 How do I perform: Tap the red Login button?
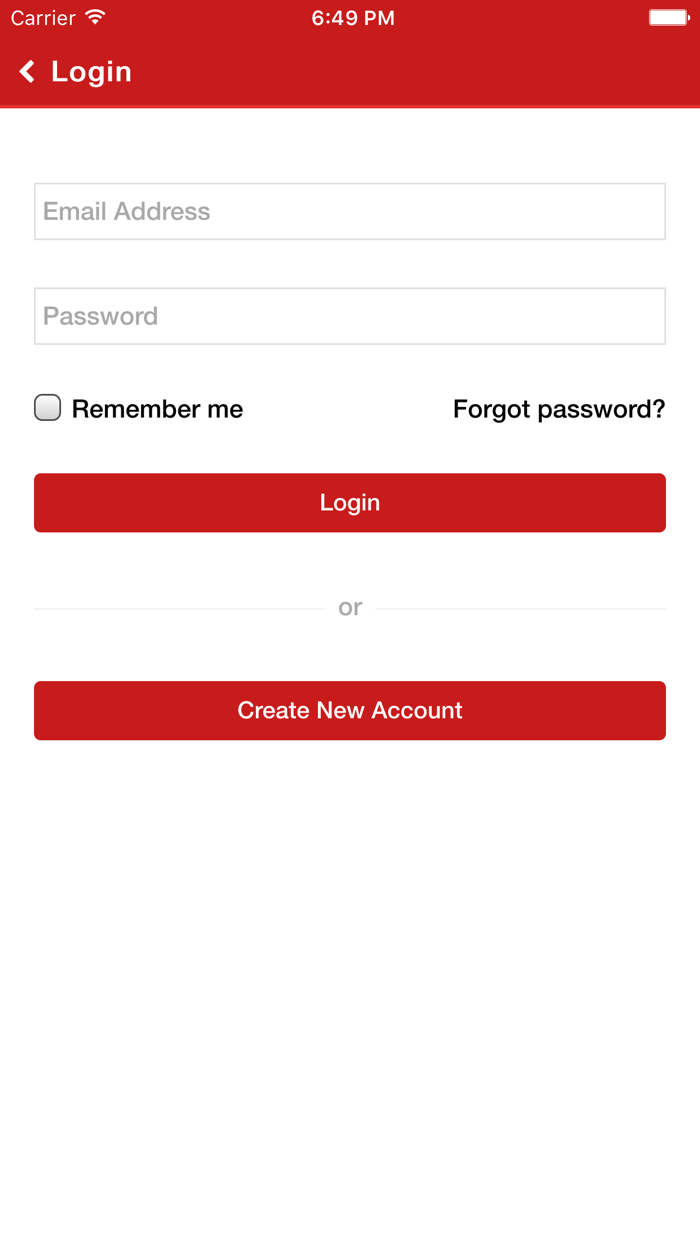pos(350,502)
